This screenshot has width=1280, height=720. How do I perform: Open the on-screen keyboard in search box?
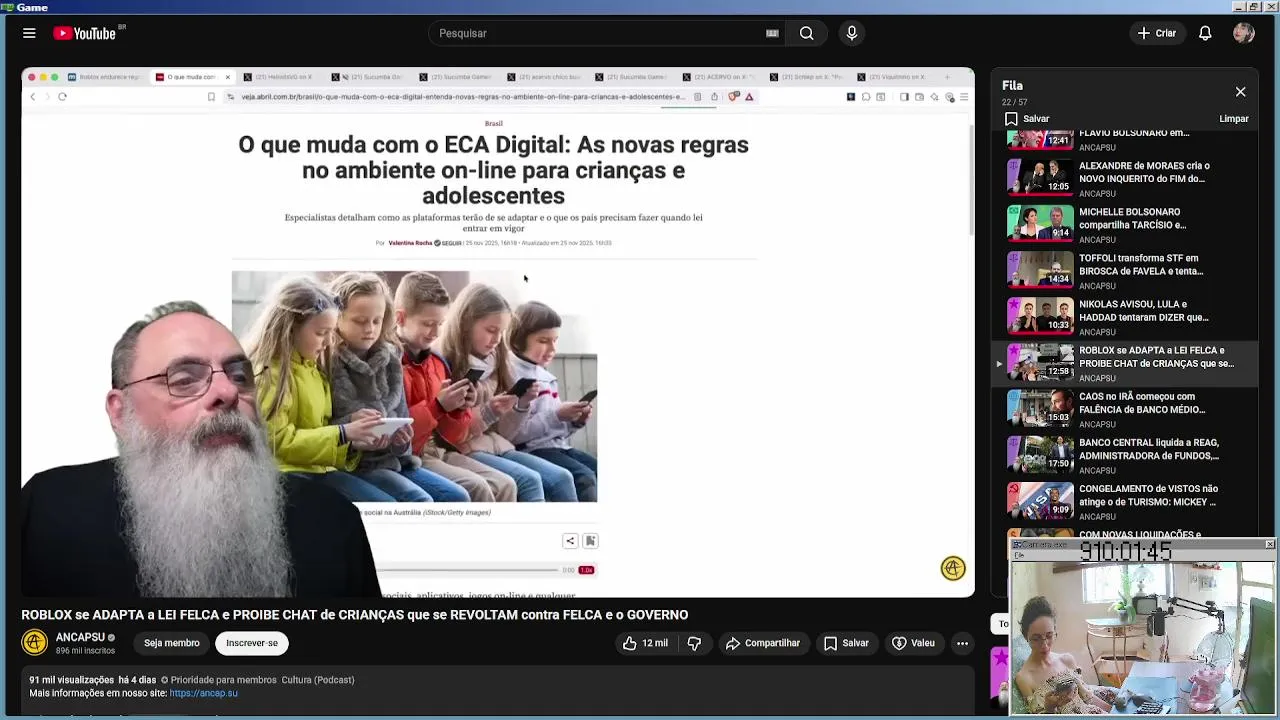(772, 33)
